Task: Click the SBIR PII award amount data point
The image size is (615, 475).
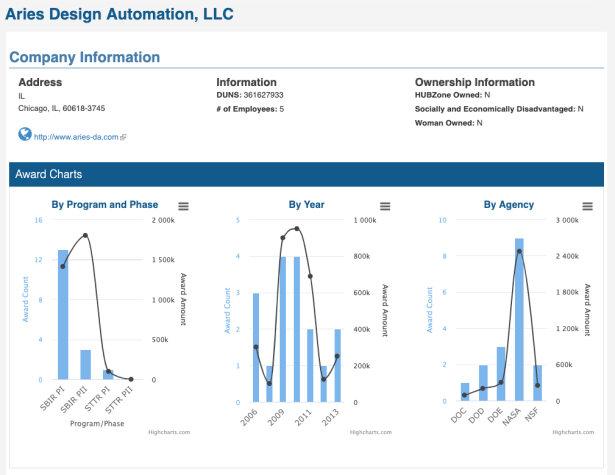Action: point(86,236)
